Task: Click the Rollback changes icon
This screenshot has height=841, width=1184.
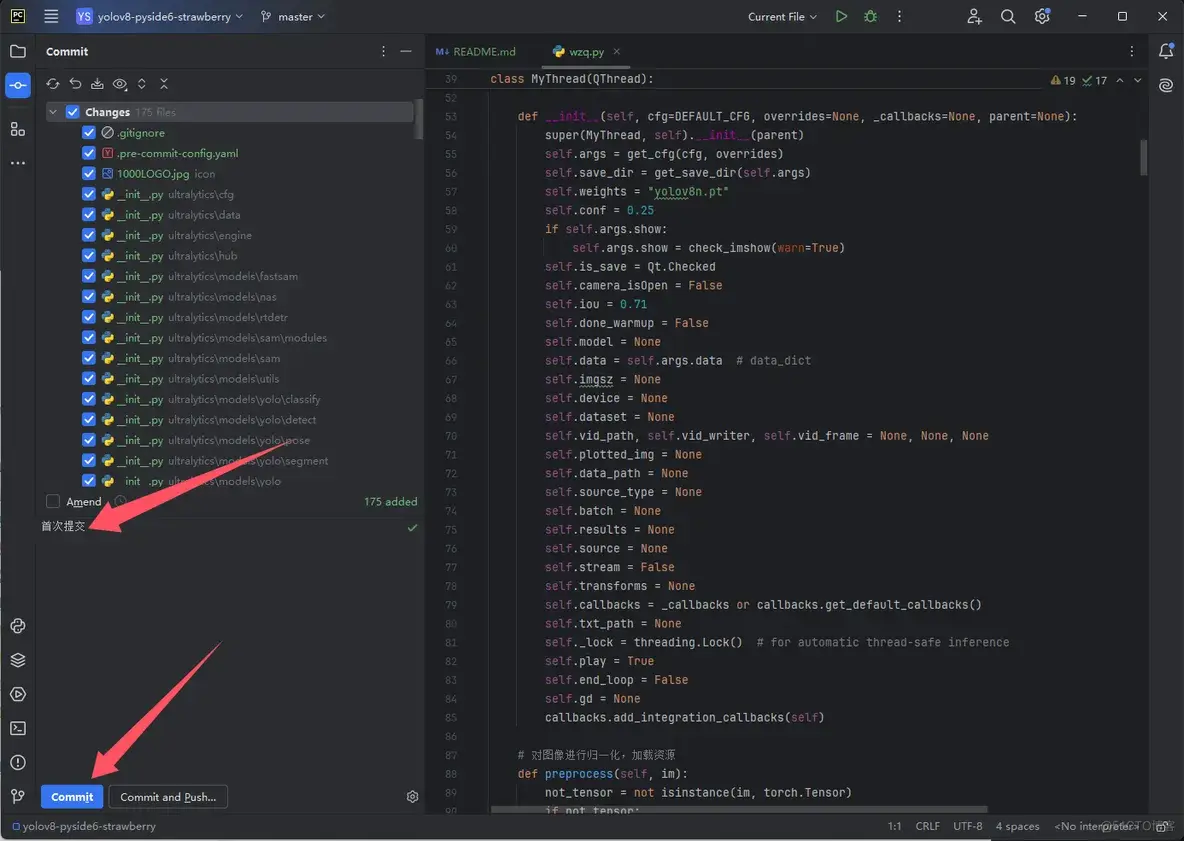Action: click(75, 84)
